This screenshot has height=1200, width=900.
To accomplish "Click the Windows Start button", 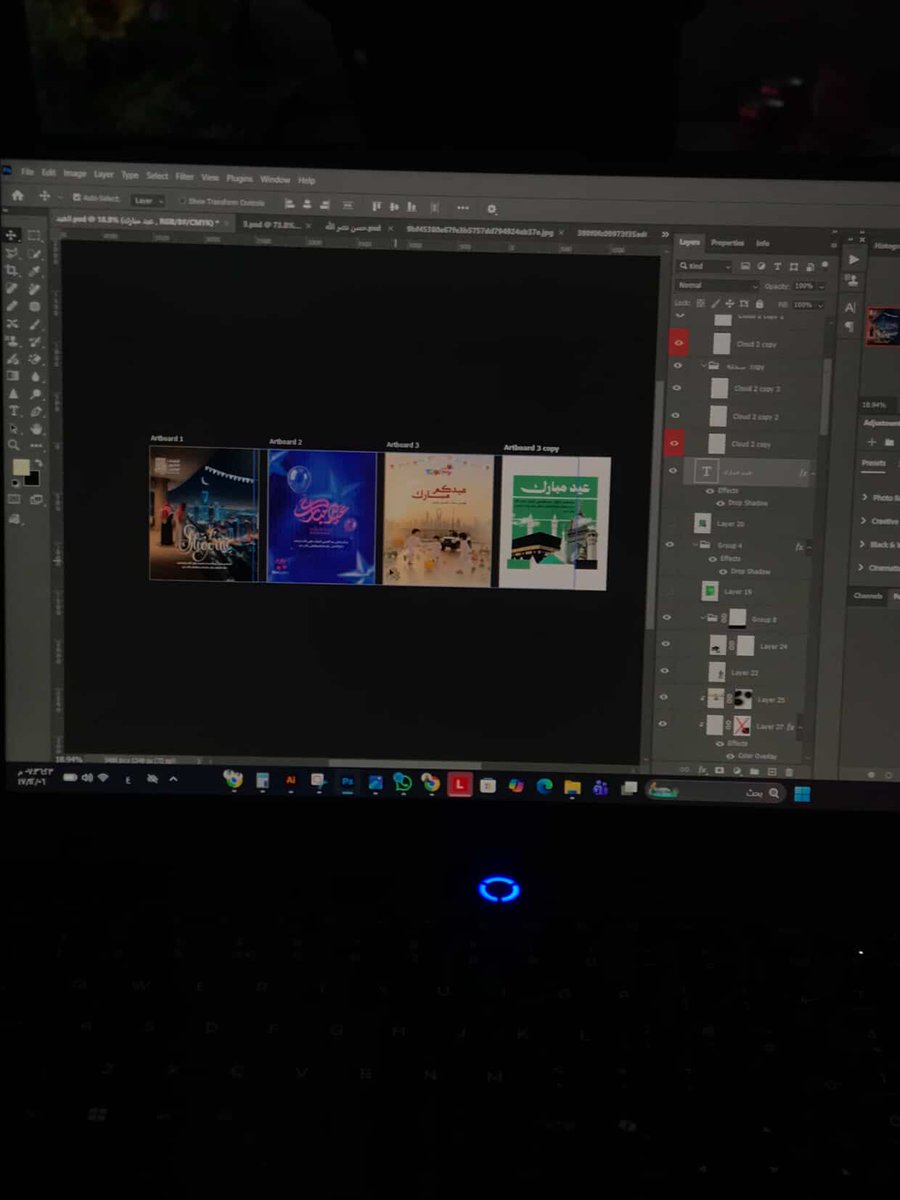I will pos(801,794).
